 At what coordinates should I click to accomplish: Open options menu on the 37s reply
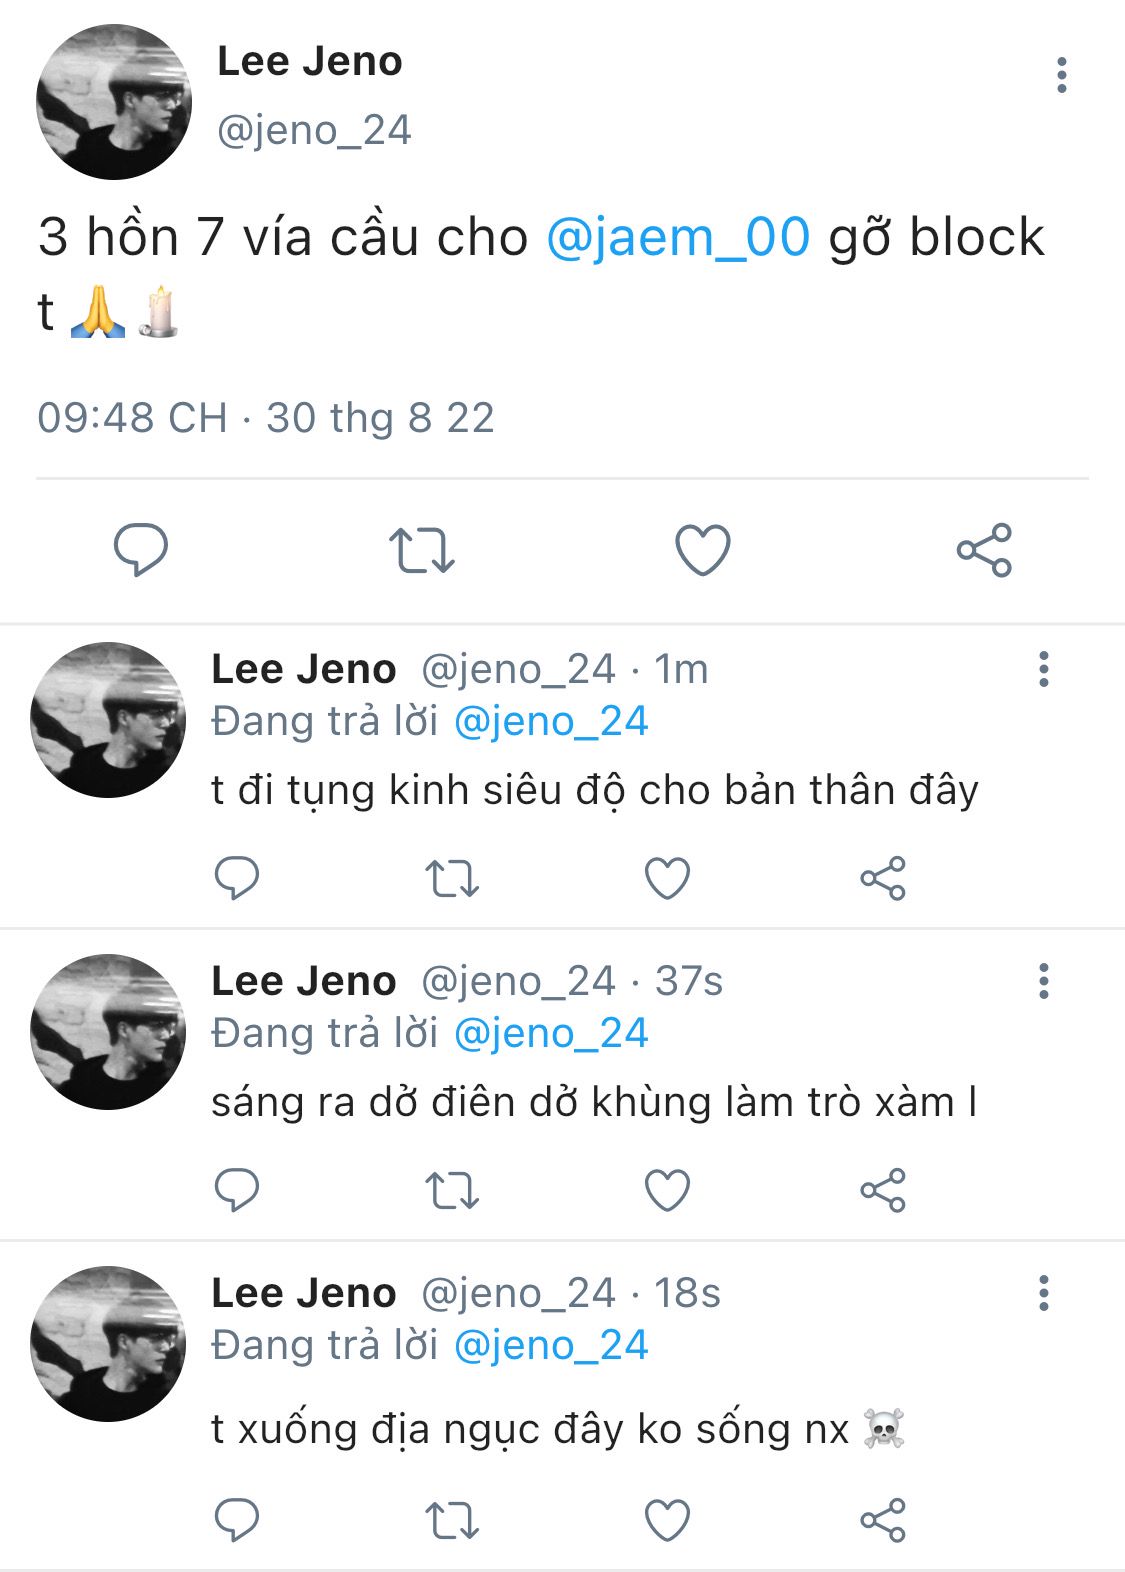tap(1043, 981)
